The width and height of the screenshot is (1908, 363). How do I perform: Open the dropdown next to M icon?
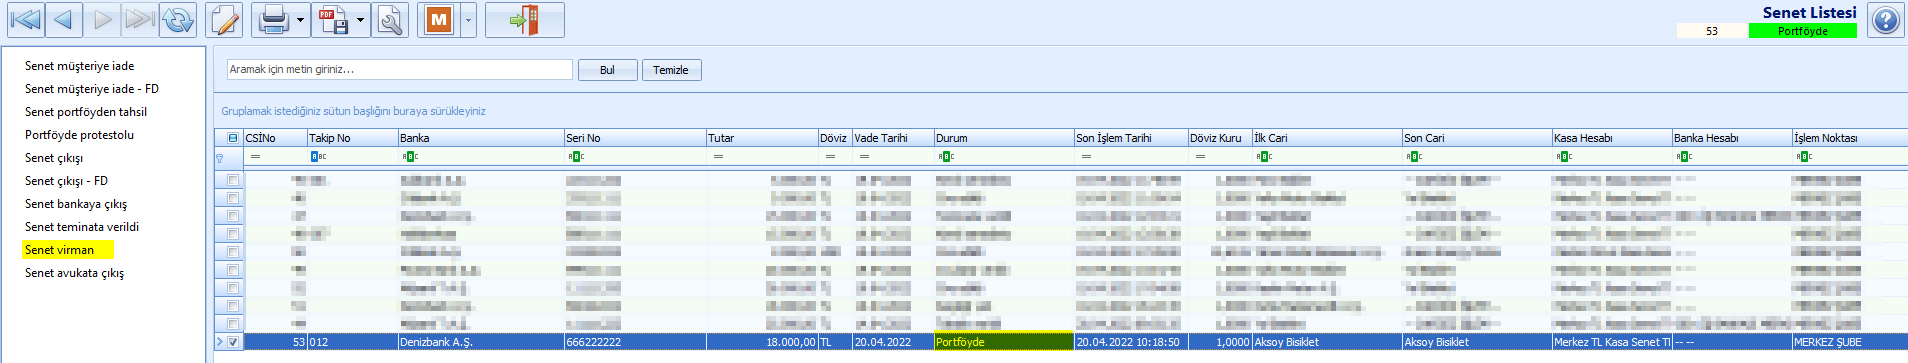[x=467, y=20]
